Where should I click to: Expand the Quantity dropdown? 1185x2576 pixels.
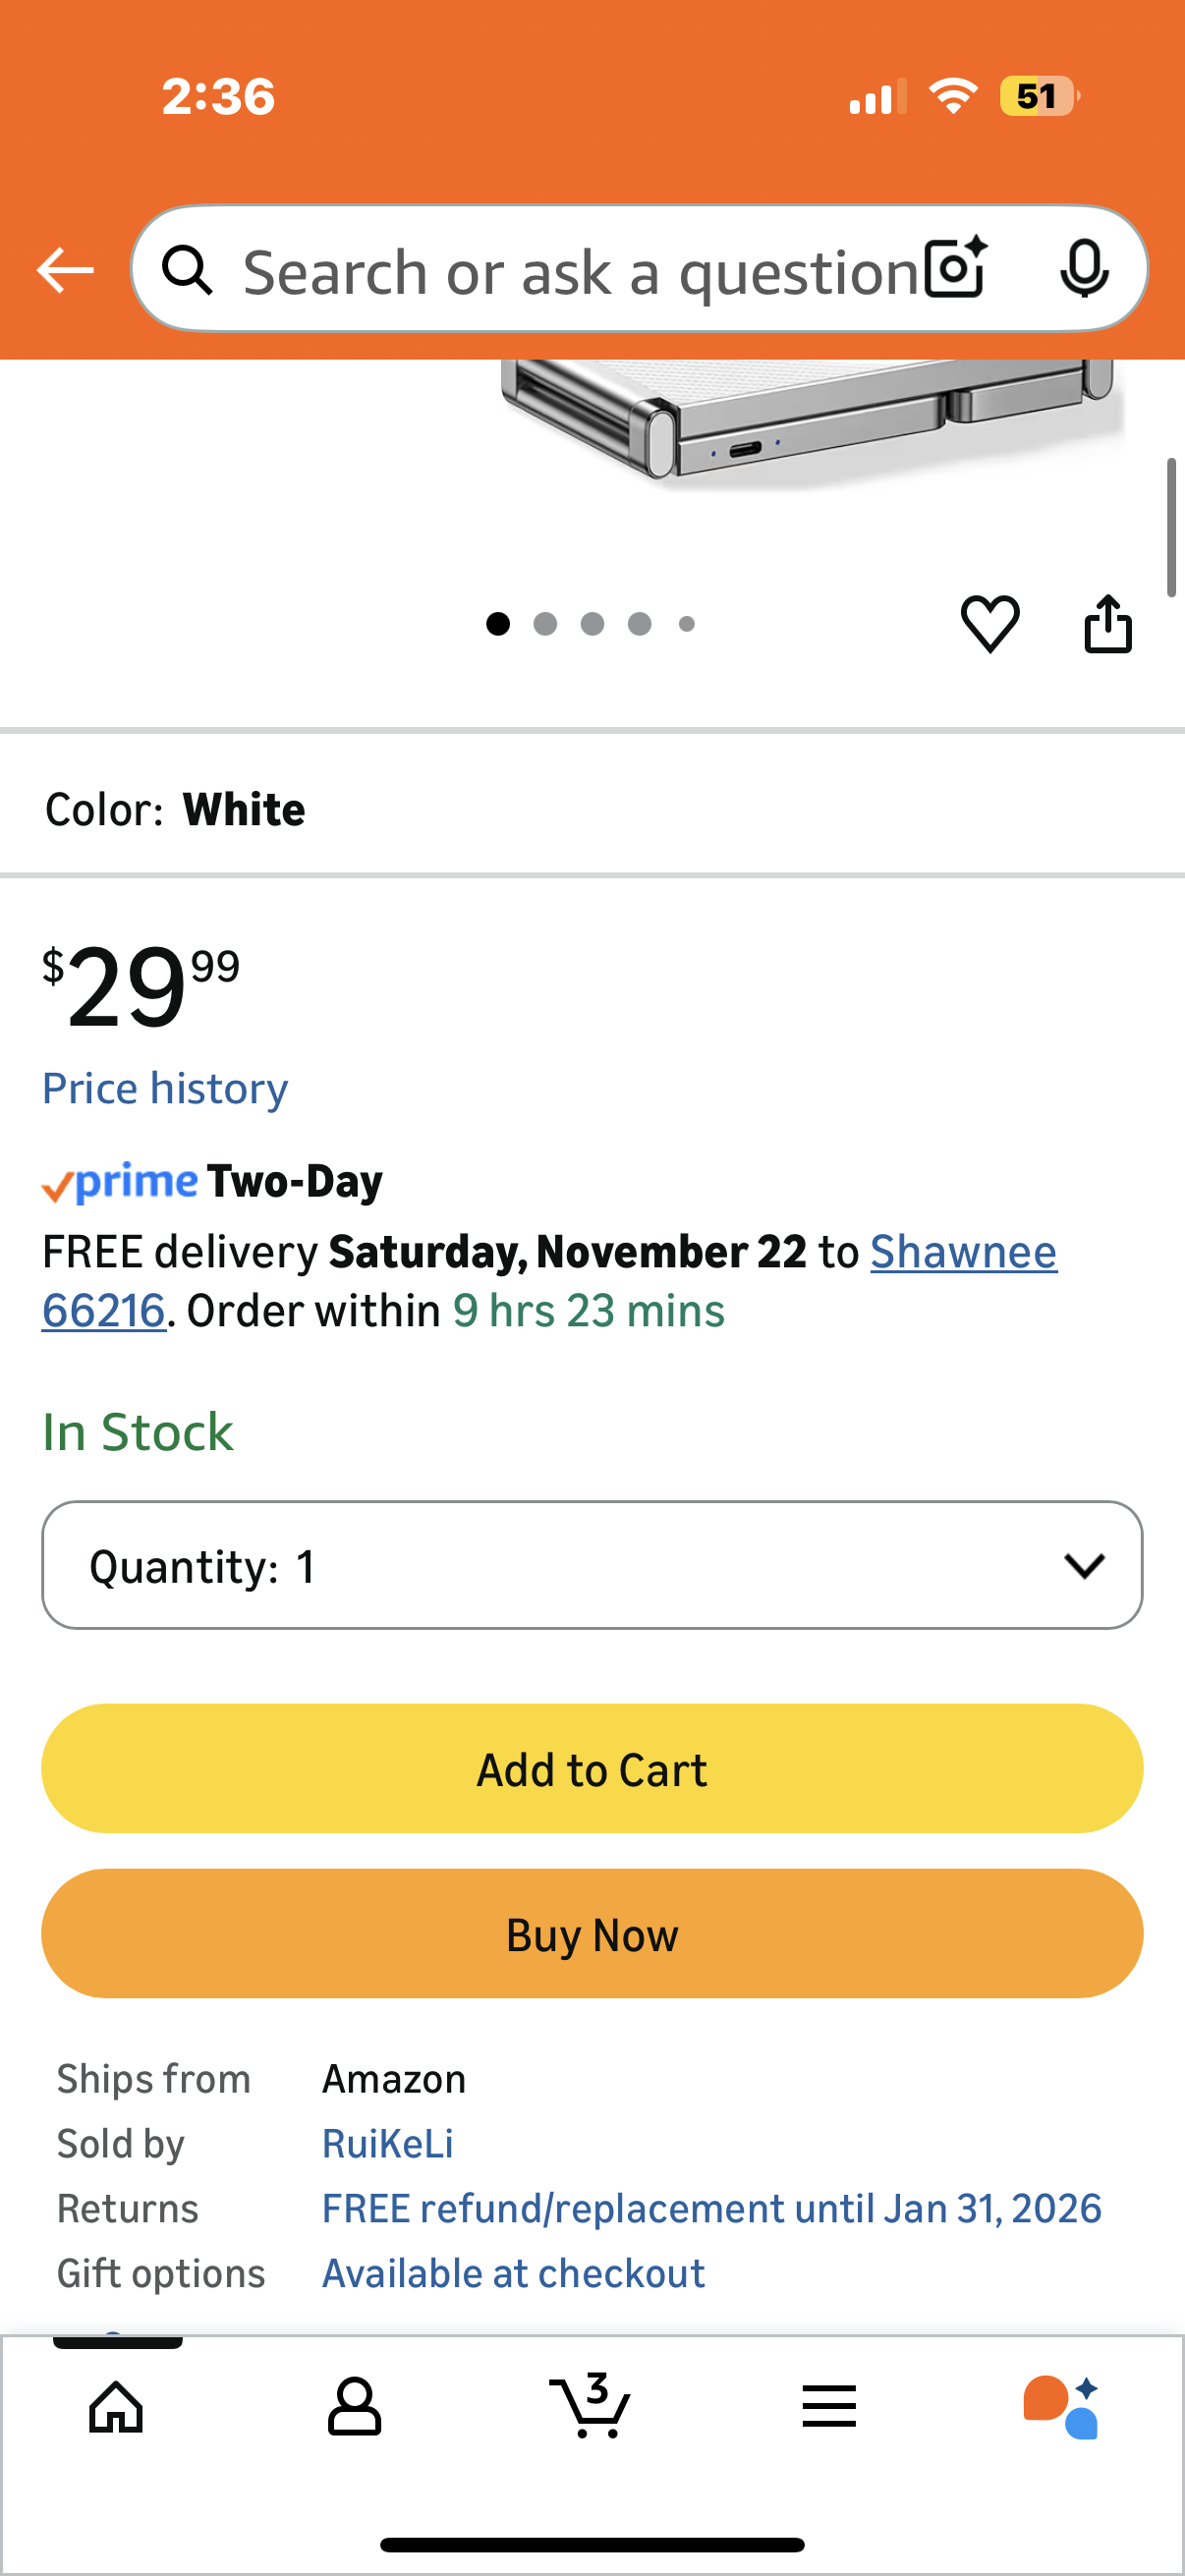click(592, 1565)
